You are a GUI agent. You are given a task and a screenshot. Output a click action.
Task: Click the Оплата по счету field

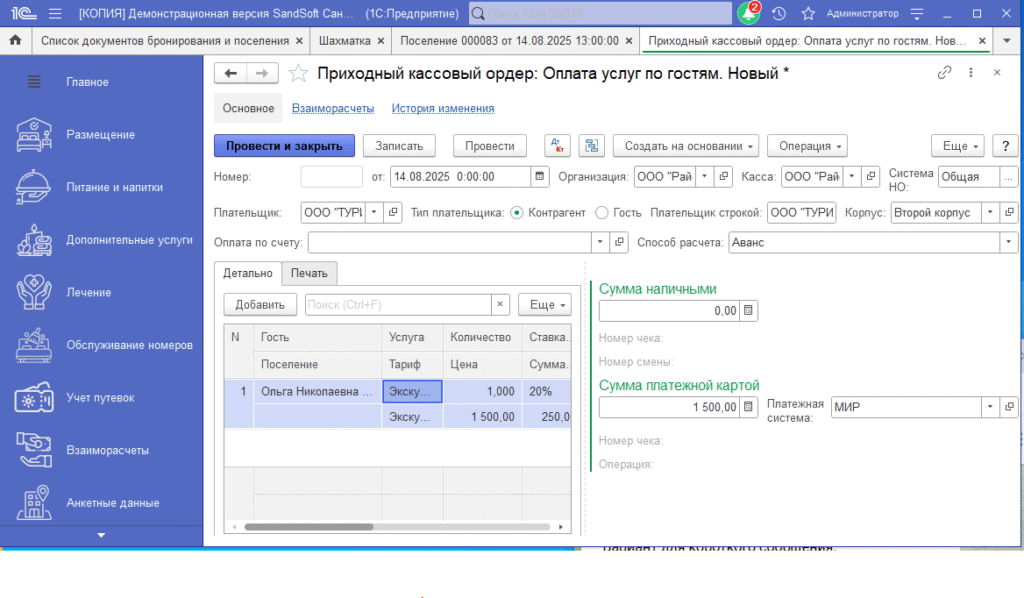coord(450,243)
